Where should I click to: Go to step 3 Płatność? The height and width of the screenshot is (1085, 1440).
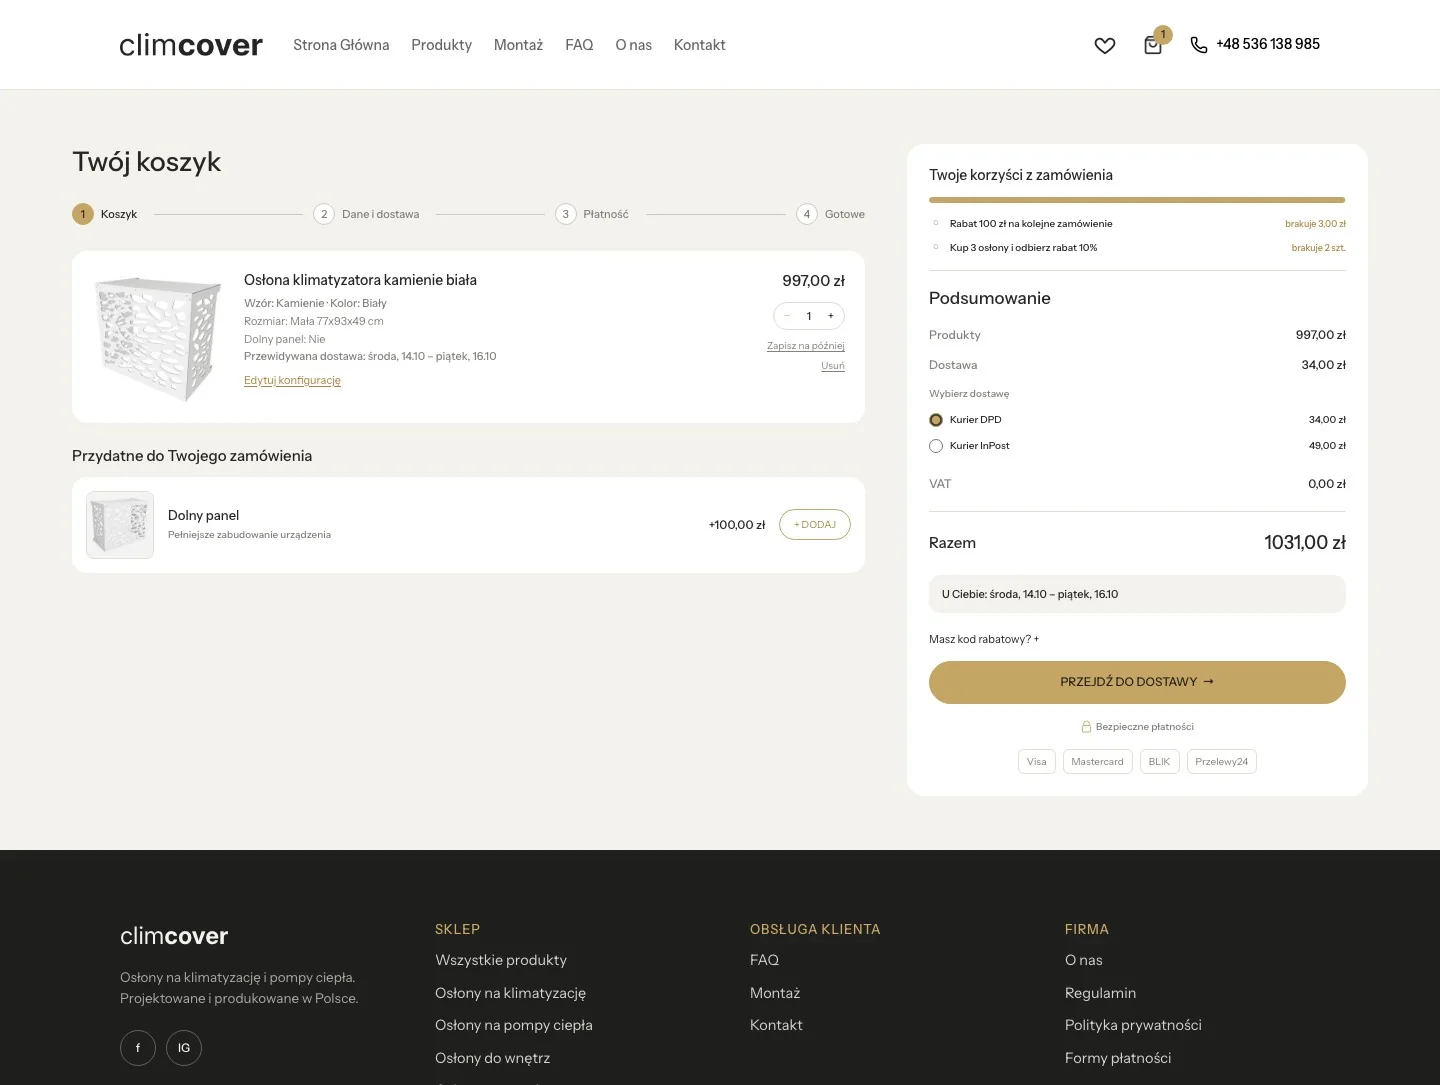592,214
